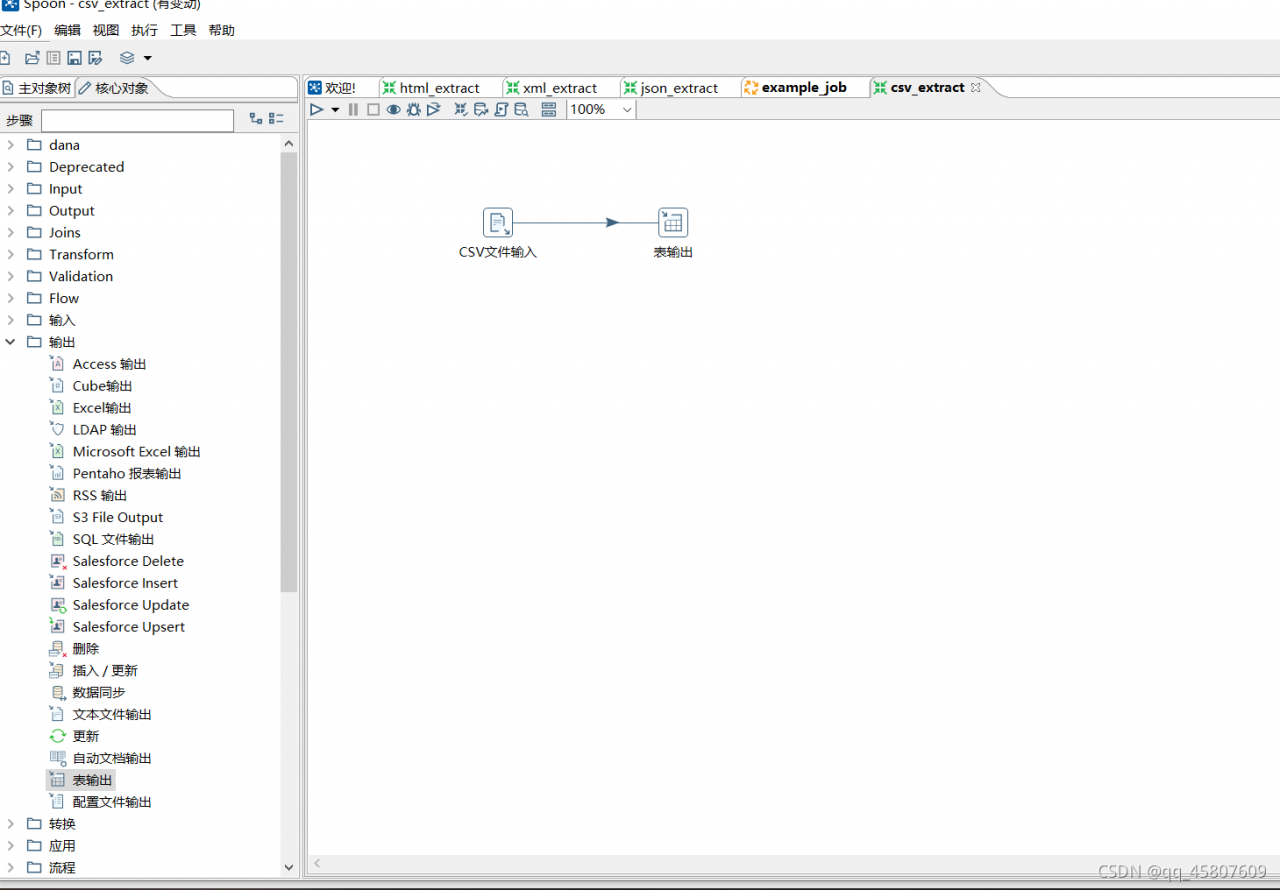Click the expand tree icon beside search
The width and height of the screenshot is (1280, 890).
(x=256, y=119)
